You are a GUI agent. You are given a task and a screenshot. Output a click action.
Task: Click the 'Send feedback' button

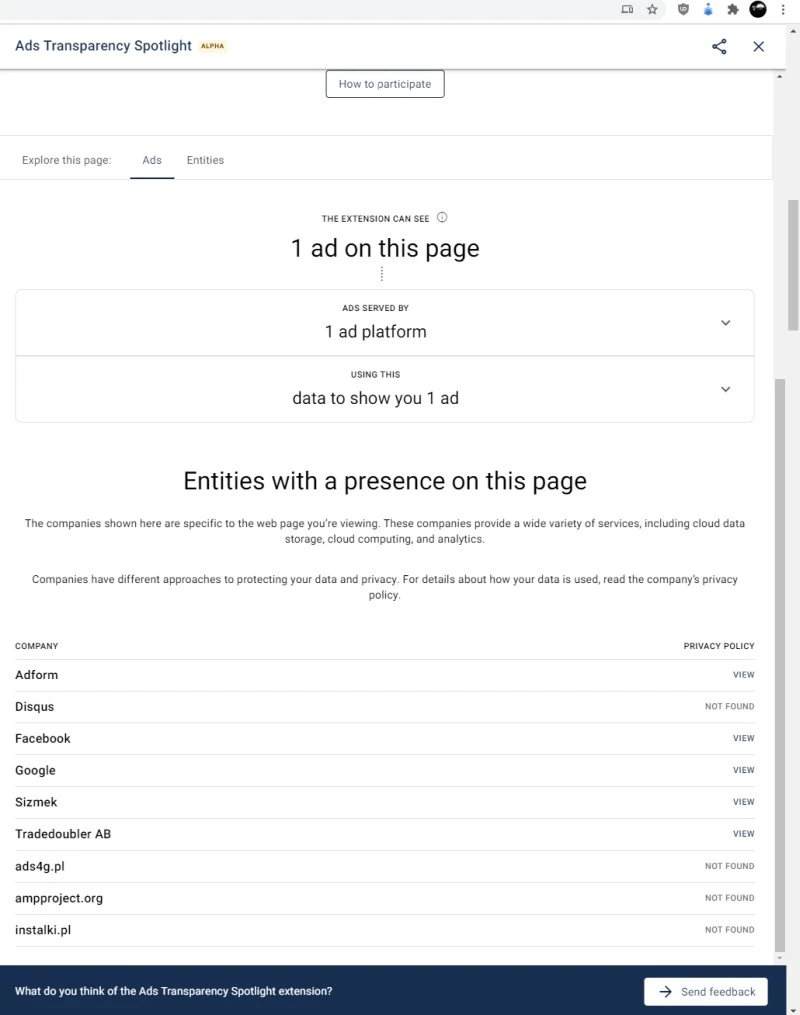(x=705, y=991)
